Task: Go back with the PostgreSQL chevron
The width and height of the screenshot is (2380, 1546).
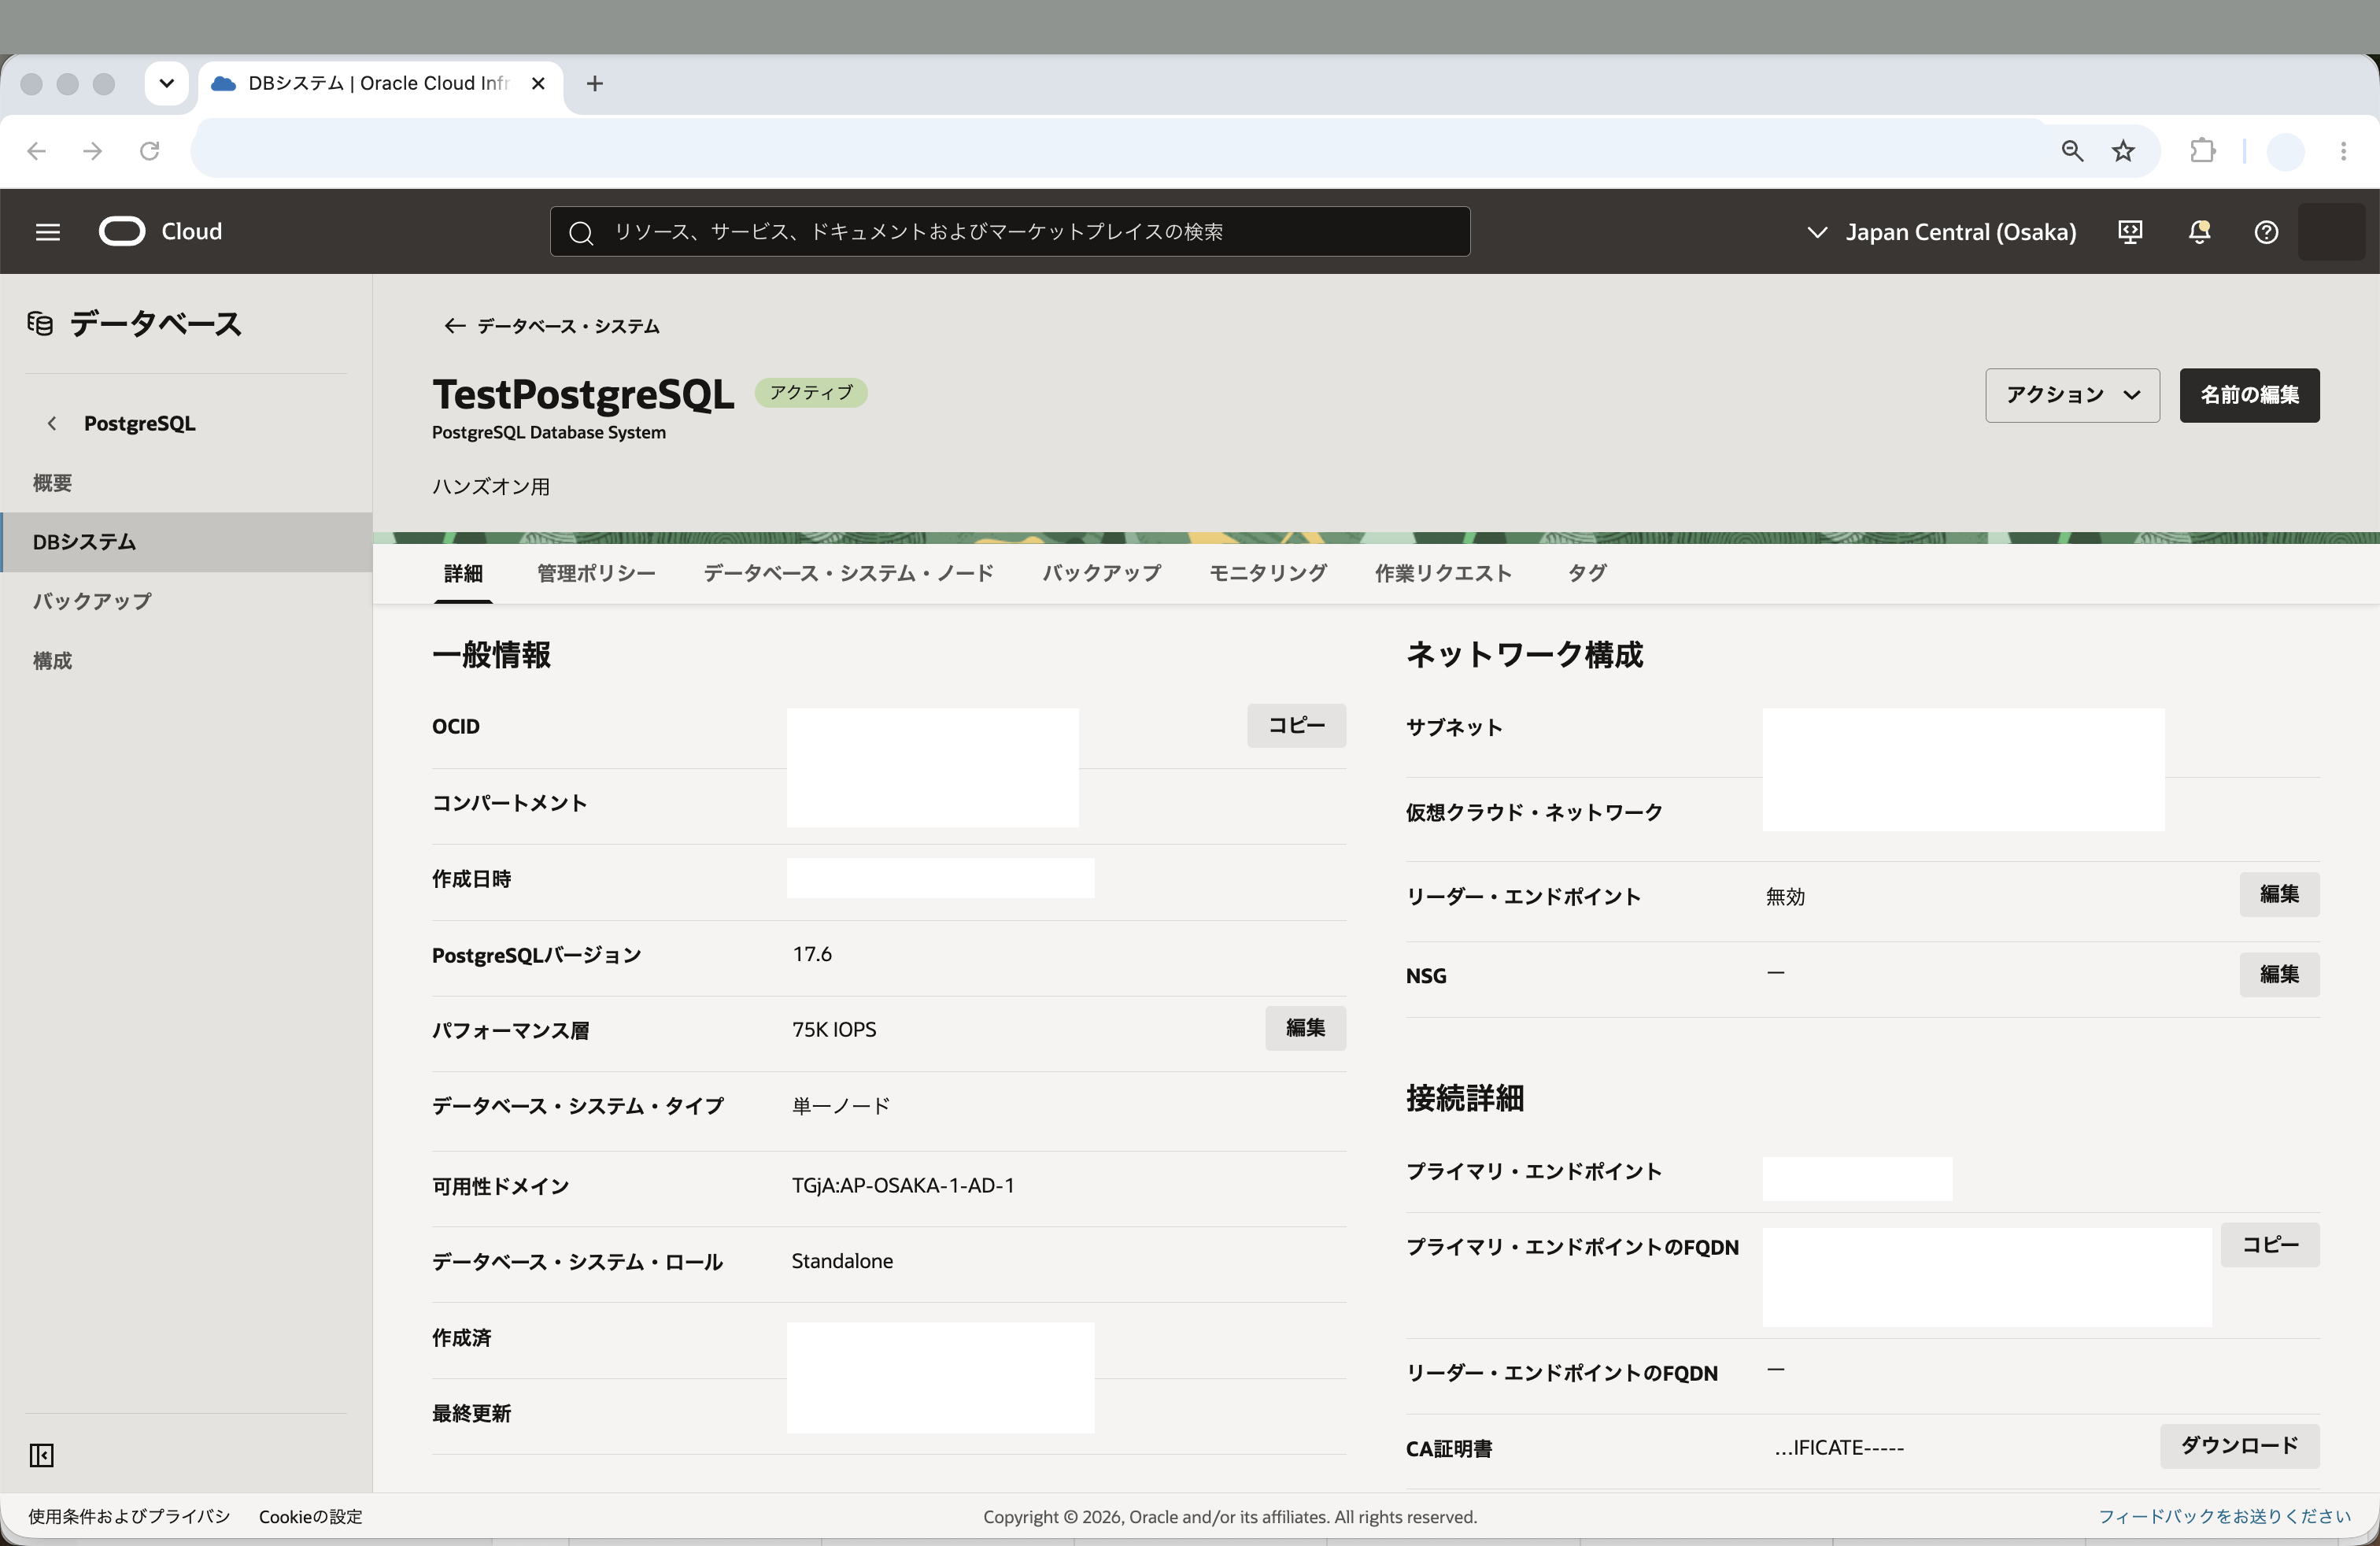Action: coord(52,423)
